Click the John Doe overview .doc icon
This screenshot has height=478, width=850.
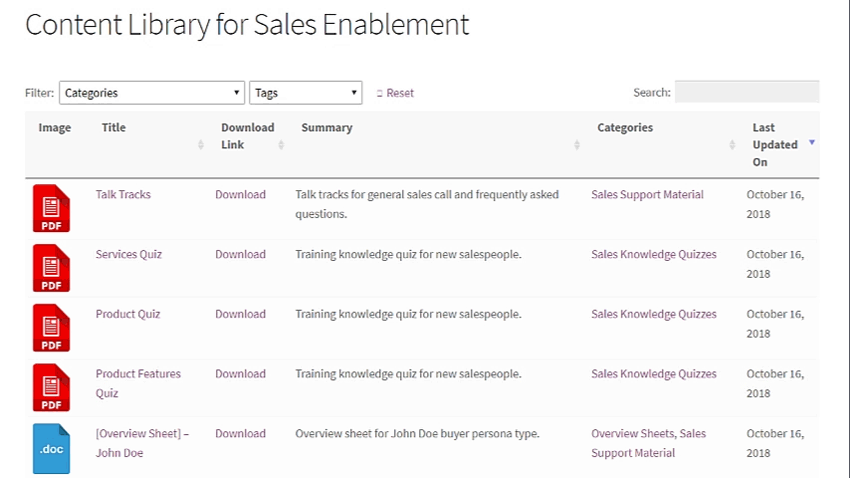51,448
